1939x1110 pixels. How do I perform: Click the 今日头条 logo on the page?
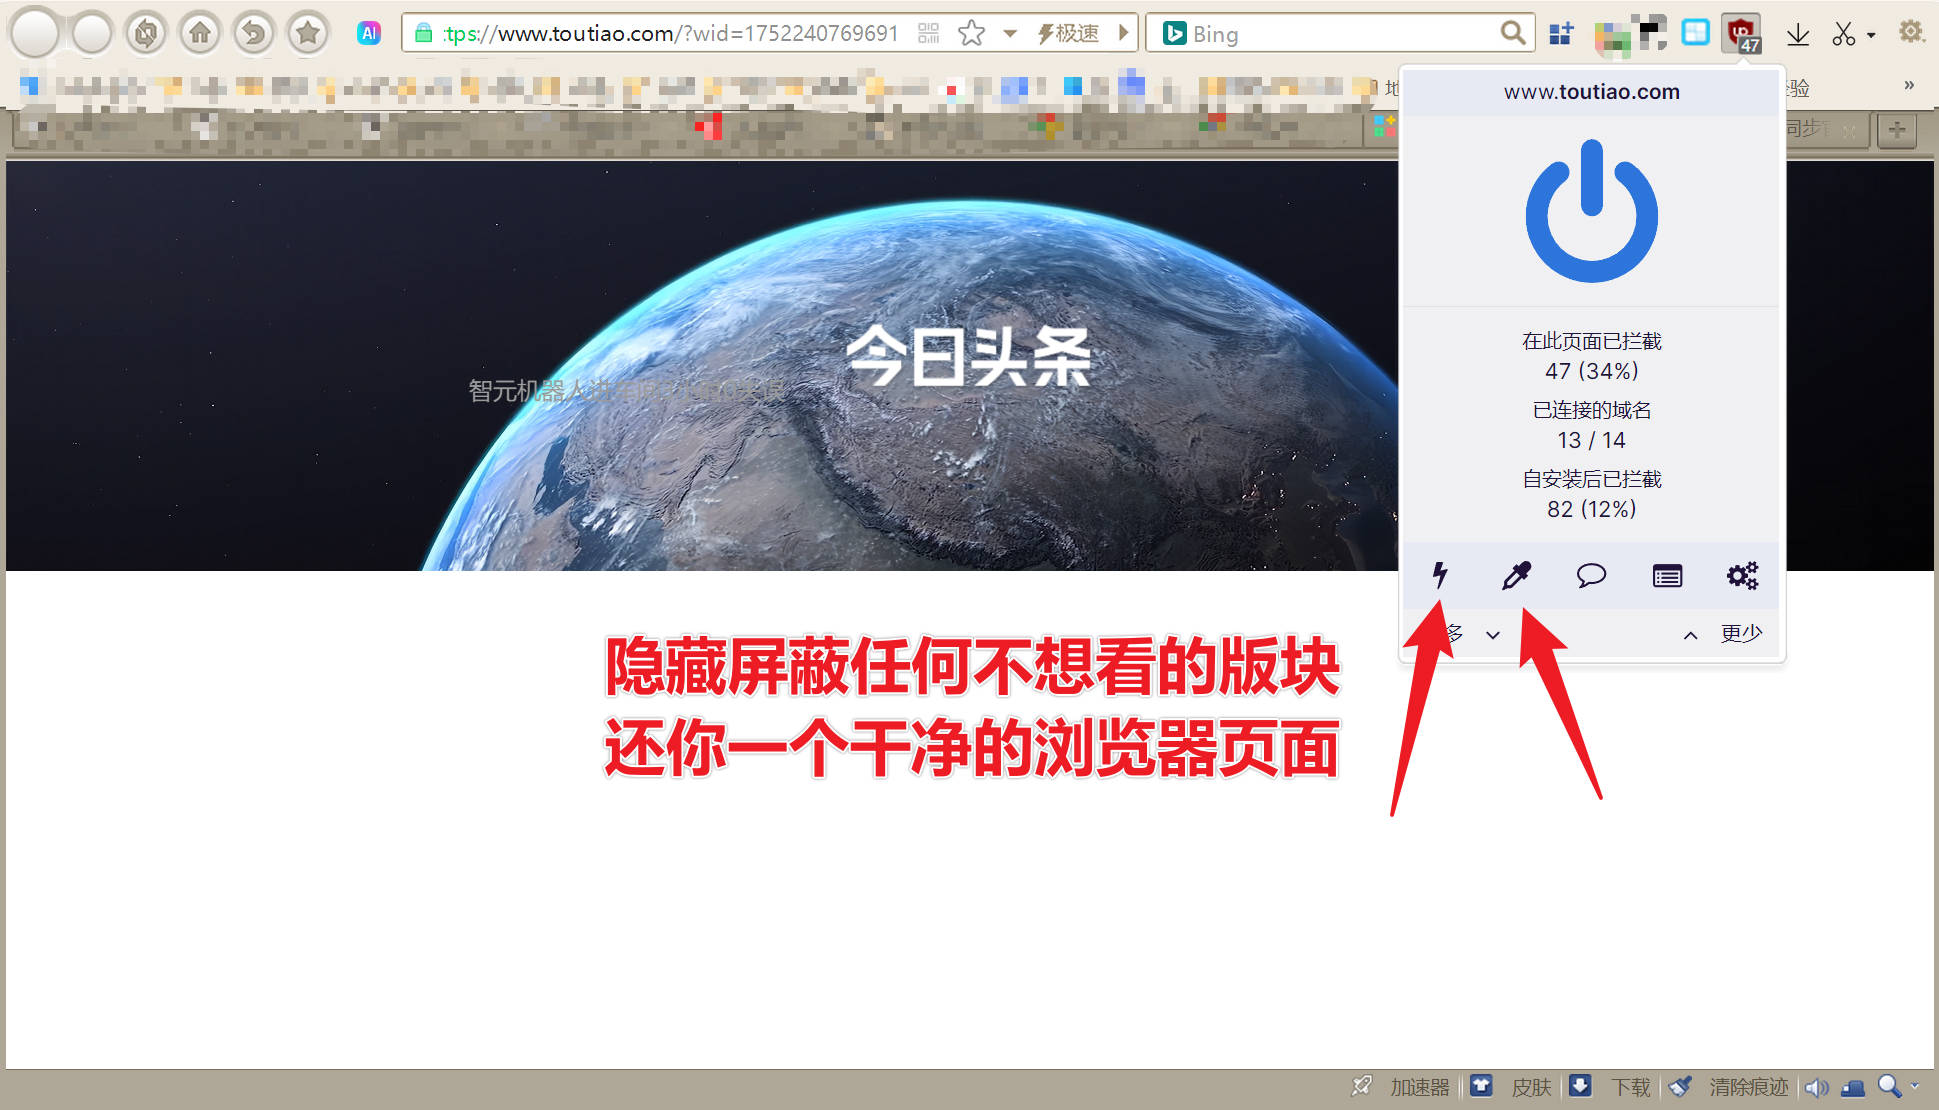(x=968, y=355)
